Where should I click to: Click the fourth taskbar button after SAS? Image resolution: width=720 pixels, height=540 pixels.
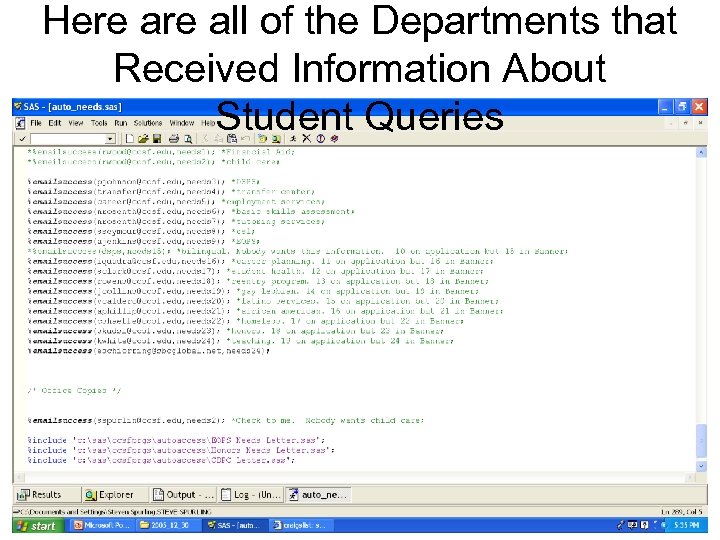pos(301,525)
